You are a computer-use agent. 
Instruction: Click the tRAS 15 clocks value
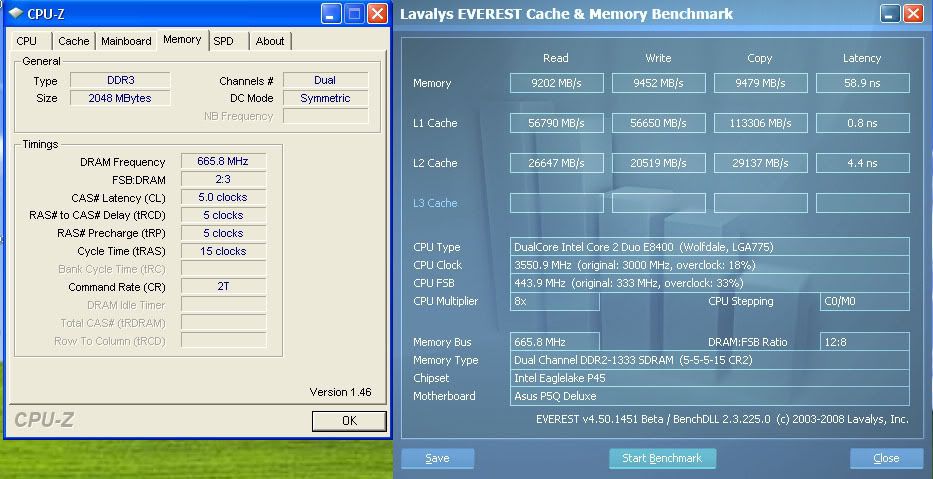223,251
